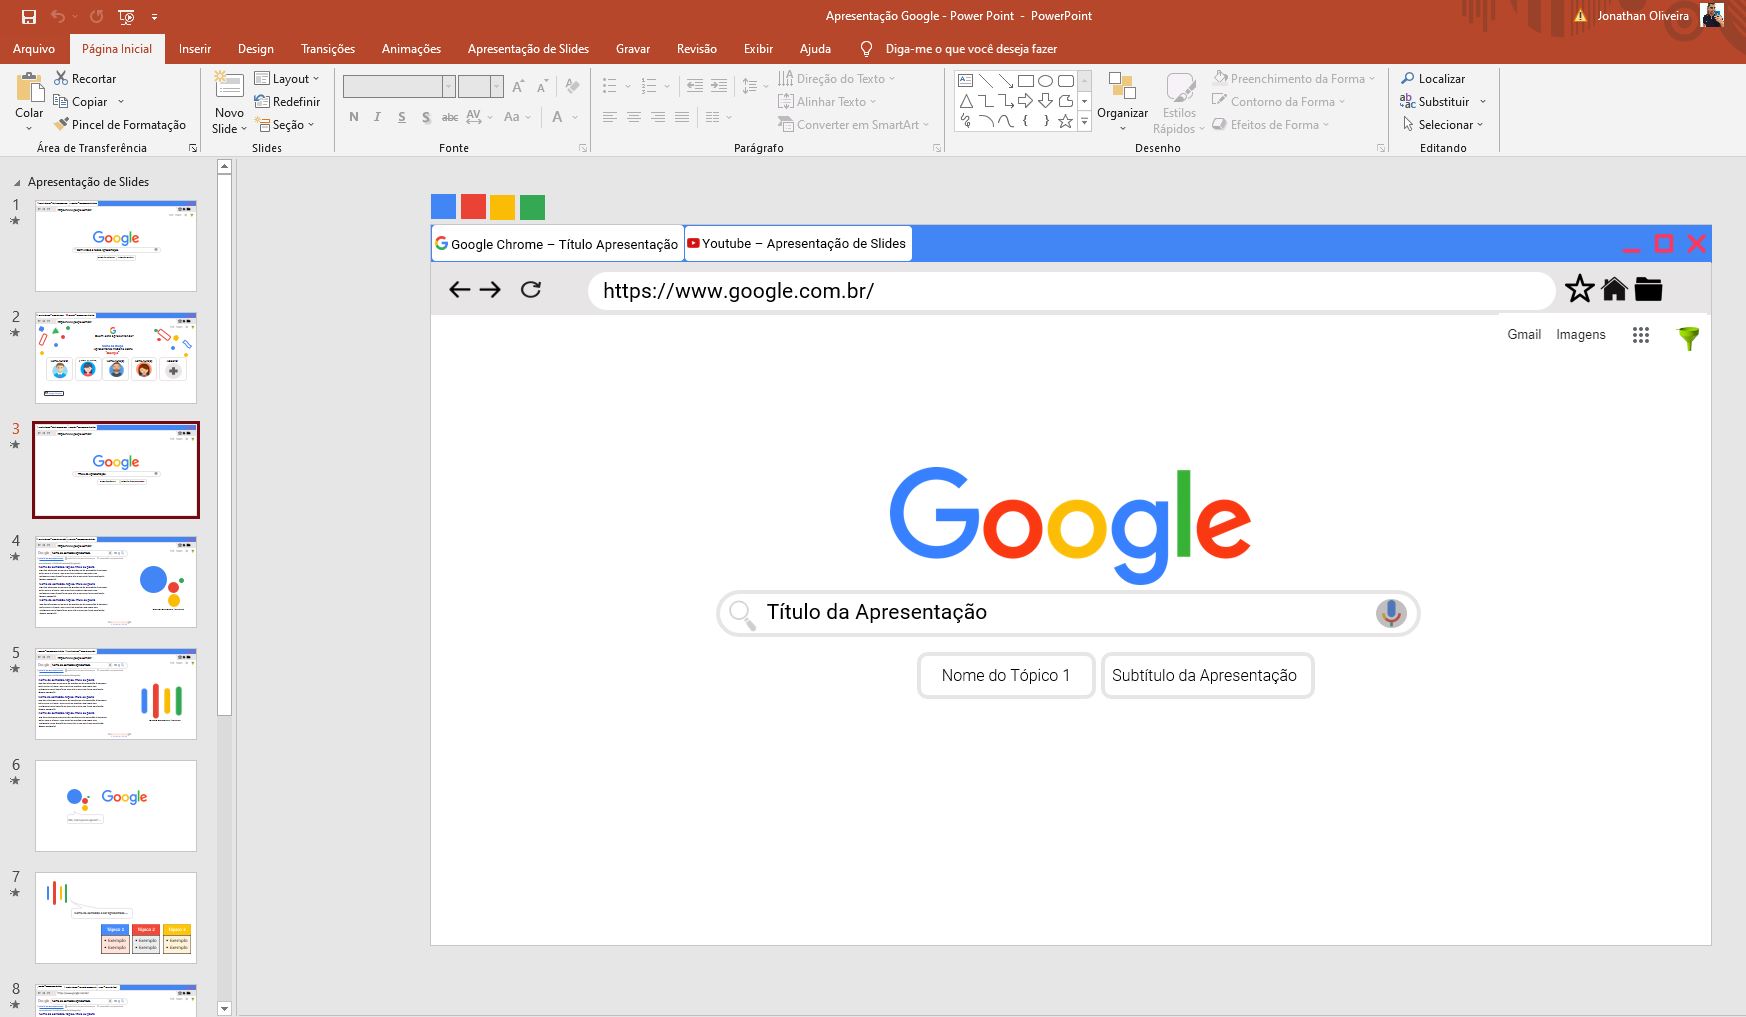Select the star shape in the shapes gallery
The width and height of the screenshot is (1746, 1017).
1066,121
